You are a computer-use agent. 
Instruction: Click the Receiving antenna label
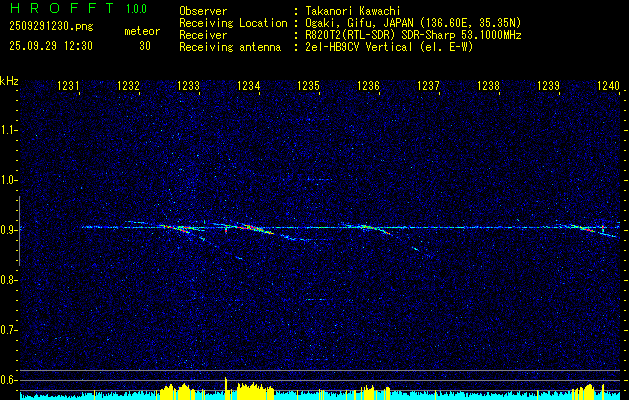pos(230,47)
